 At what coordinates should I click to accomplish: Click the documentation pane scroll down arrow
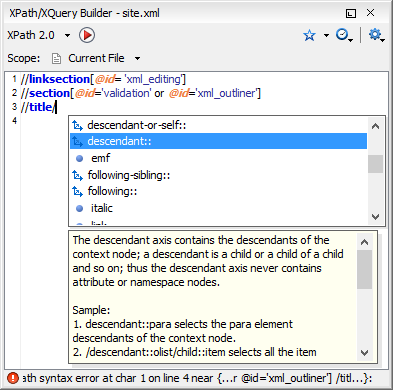click(x=364, y=353)
